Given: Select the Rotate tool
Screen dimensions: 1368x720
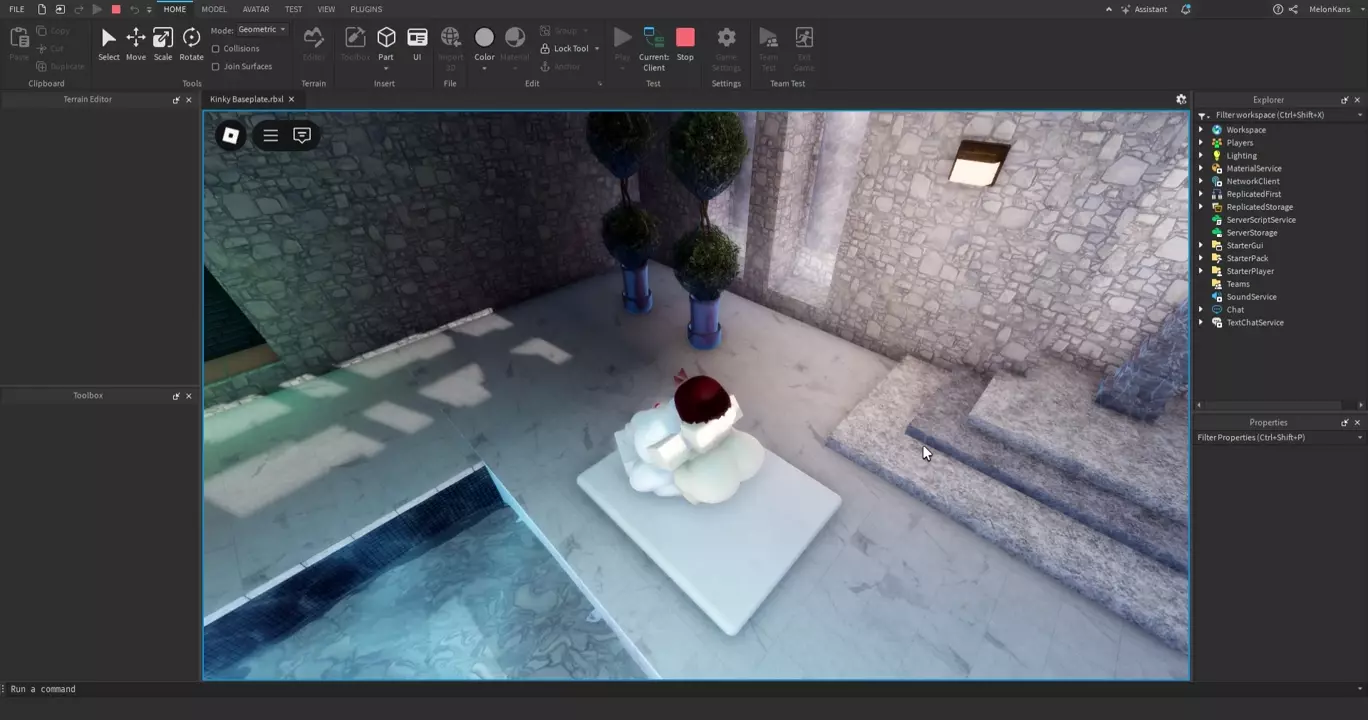Looking at the screenshot, I should [191, 43].
